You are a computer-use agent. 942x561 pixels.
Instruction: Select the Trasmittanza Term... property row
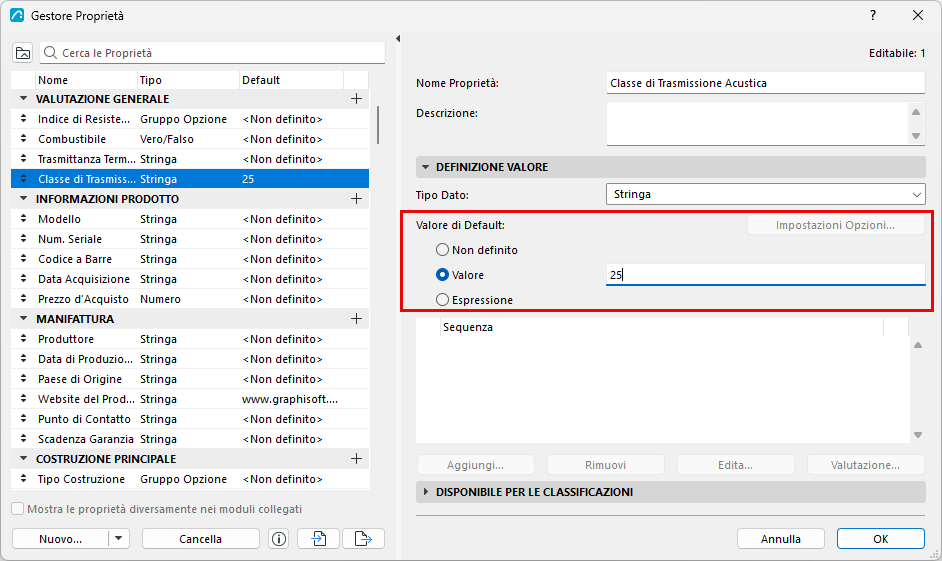(190, 159)
